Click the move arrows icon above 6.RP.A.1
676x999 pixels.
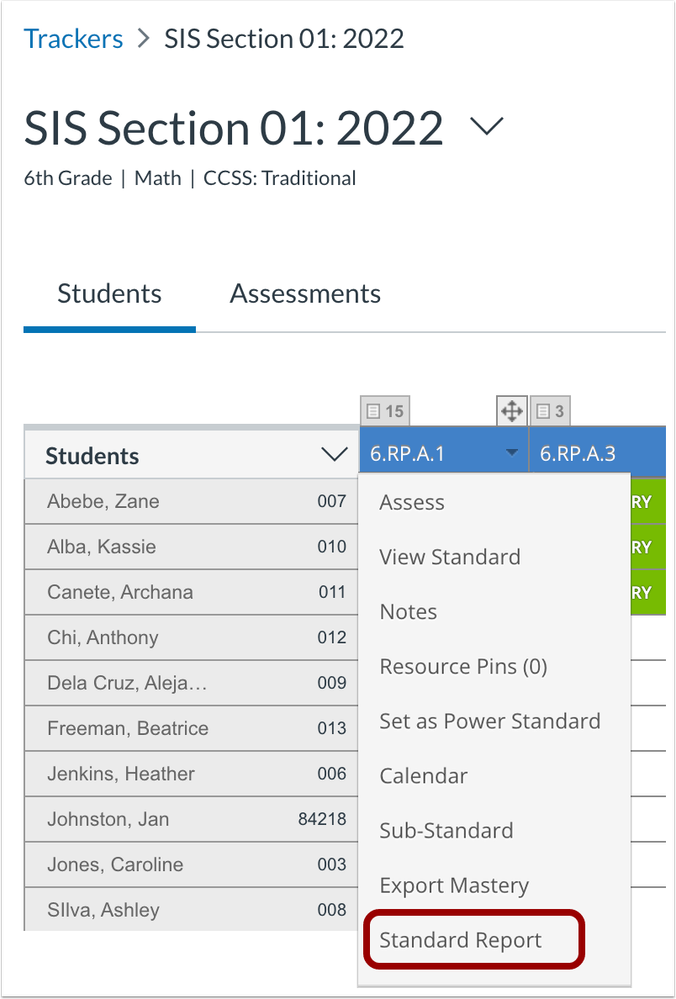[512, 410]
